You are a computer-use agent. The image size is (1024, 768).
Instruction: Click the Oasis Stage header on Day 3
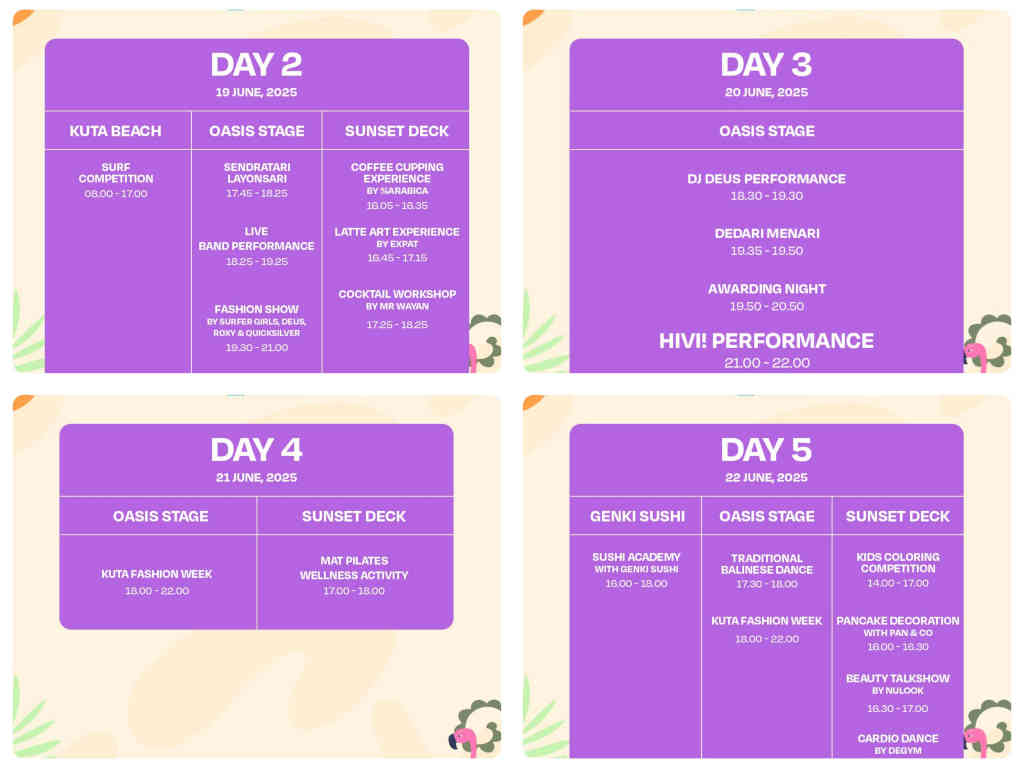coord(766,131)
